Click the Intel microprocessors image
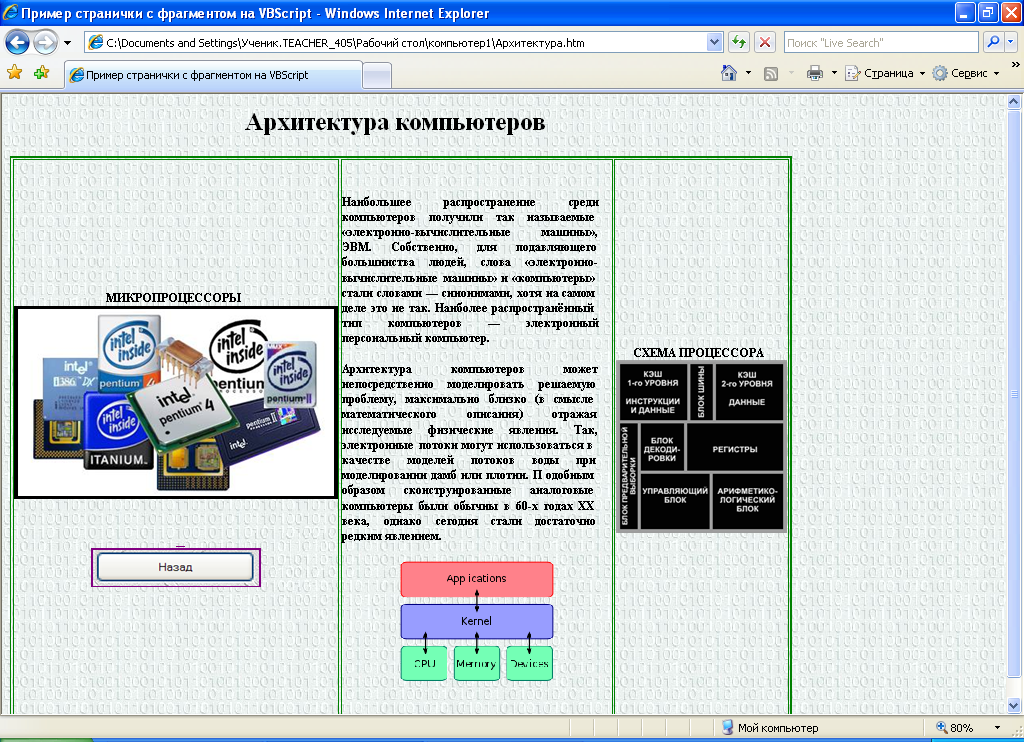This screenshot has height=742, width=1024. click(x=176, y=402)
